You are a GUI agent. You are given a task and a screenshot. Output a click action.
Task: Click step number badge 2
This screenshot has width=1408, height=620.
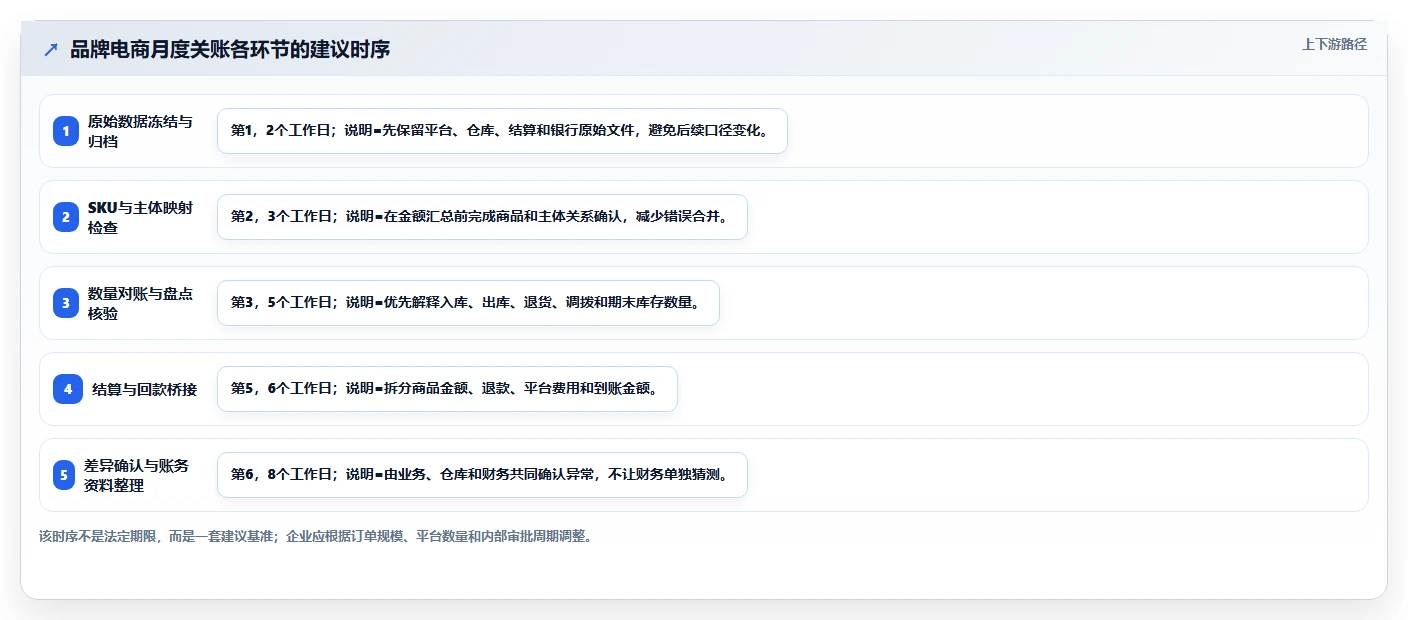[66, 217]
